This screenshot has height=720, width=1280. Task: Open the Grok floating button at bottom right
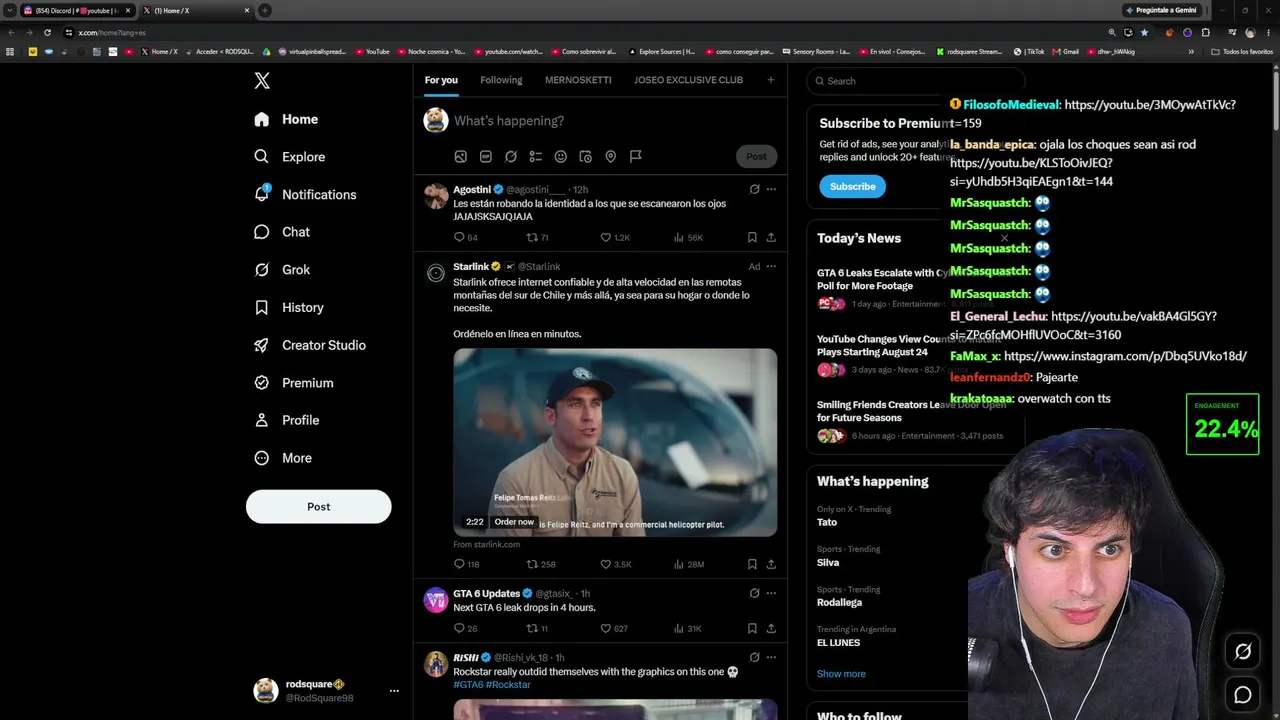[x=1243, y=652]
